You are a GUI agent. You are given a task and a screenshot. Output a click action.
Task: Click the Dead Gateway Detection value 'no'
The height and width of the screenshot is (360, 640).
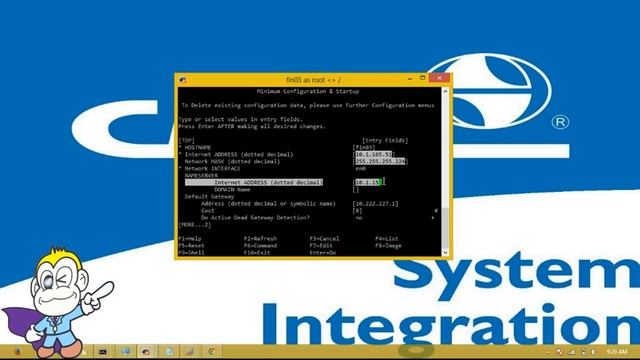[359, 218]
